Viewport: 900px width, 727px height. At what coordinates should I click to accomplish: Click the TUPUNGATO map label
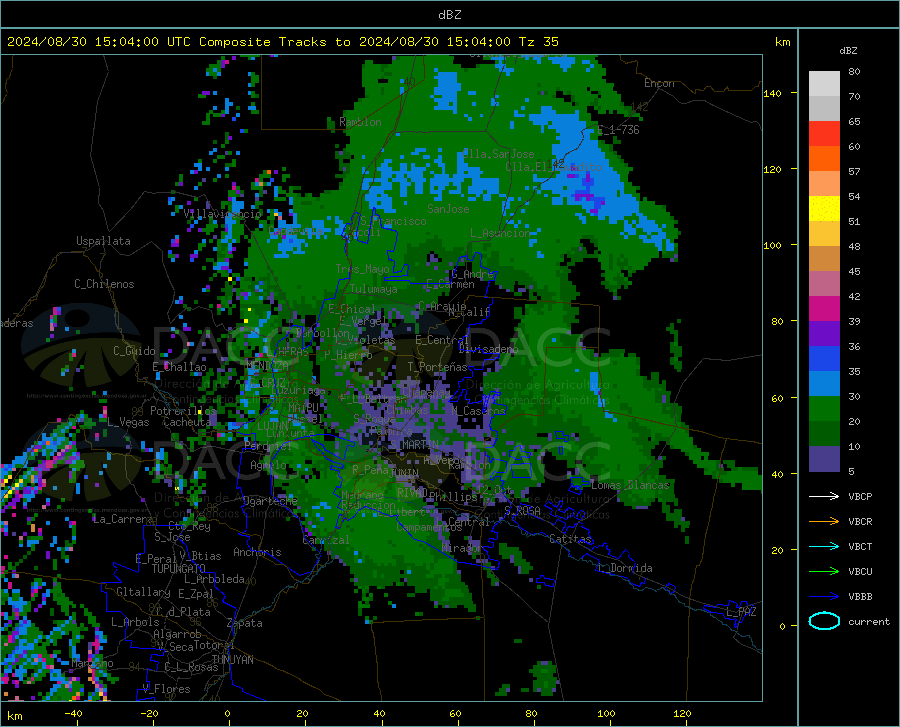[179, 569]
